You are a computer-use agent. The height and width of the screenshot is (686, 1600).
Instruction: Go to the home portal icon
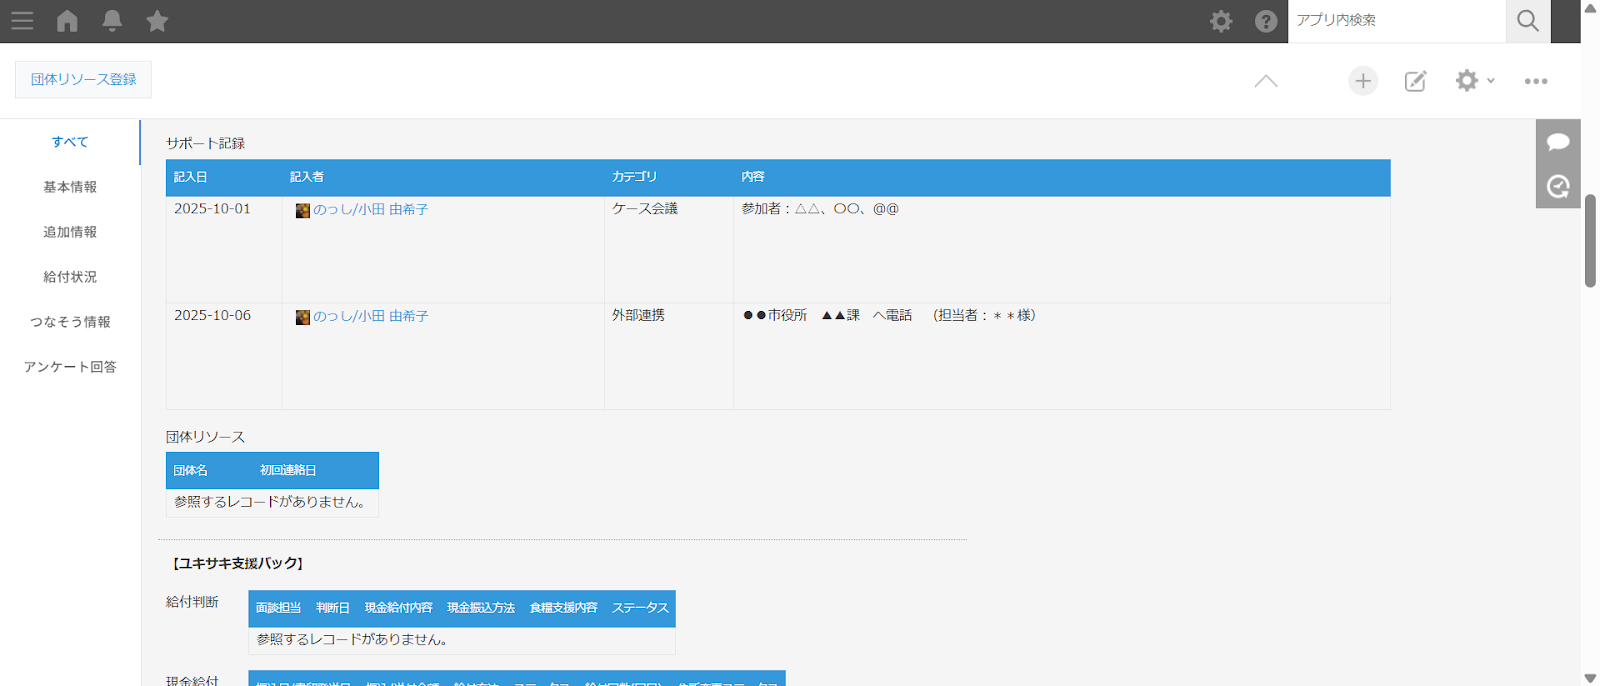[x=67, y=21]
